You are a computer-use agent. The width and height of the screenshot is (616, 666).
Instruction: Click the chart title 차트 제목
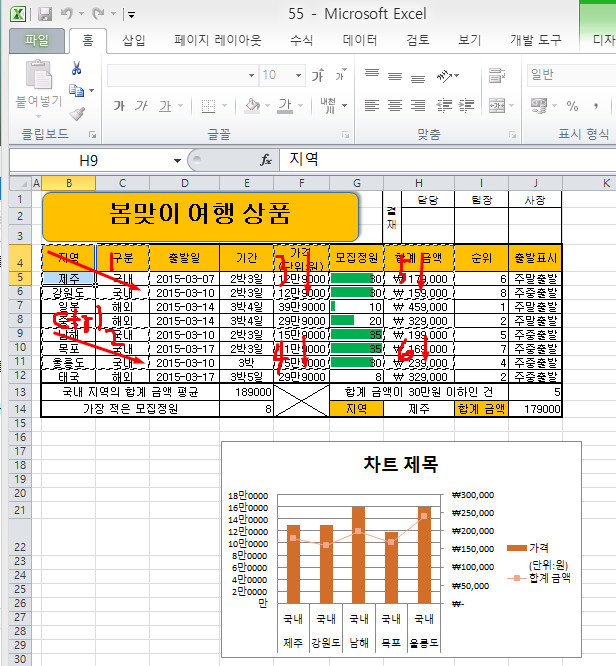tap(401, 464)
